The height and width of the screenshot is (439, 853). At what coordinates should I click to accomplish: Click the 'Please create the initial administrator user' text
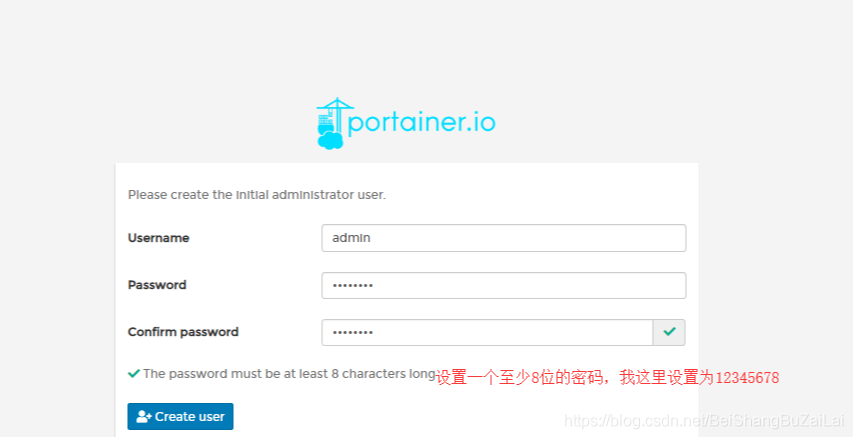point(257,195)
